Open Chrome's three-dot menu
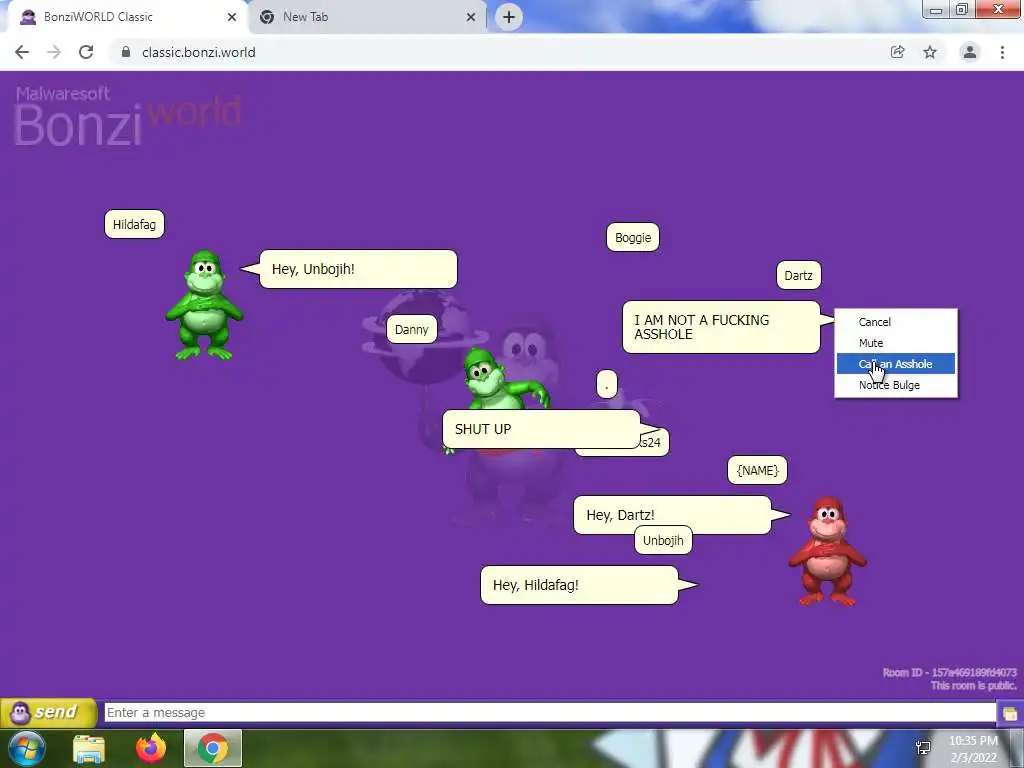Screen dimensions: 1024x768 [x=1002, y=52]
